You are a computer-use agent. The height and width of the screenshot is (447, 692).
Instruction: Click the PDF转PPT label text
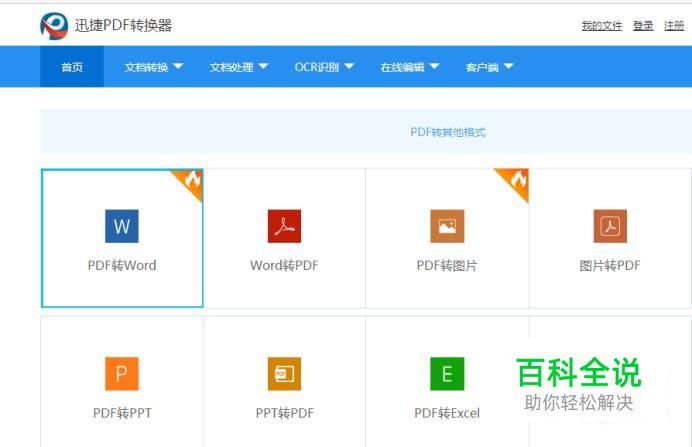pos(122,413)
